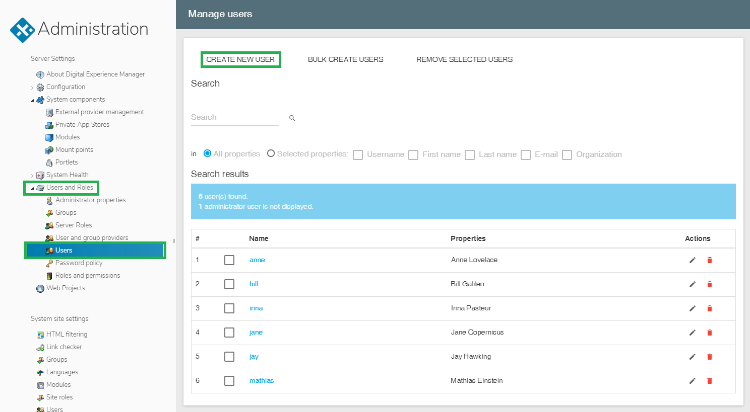
Task: Edit user mathias with pencil icon
Action: tap(692, 381)
